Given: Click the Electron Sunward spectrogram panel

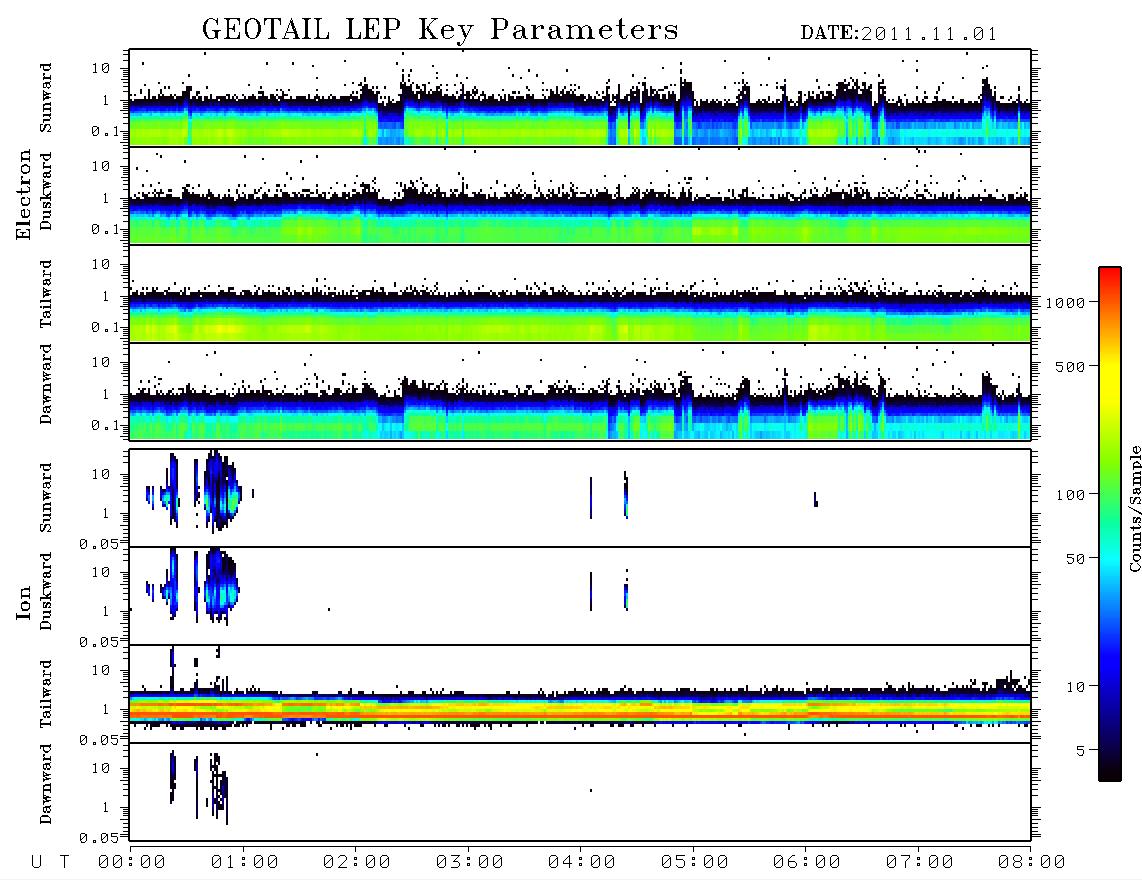Looking at the screenshot, I should (580, 97).
